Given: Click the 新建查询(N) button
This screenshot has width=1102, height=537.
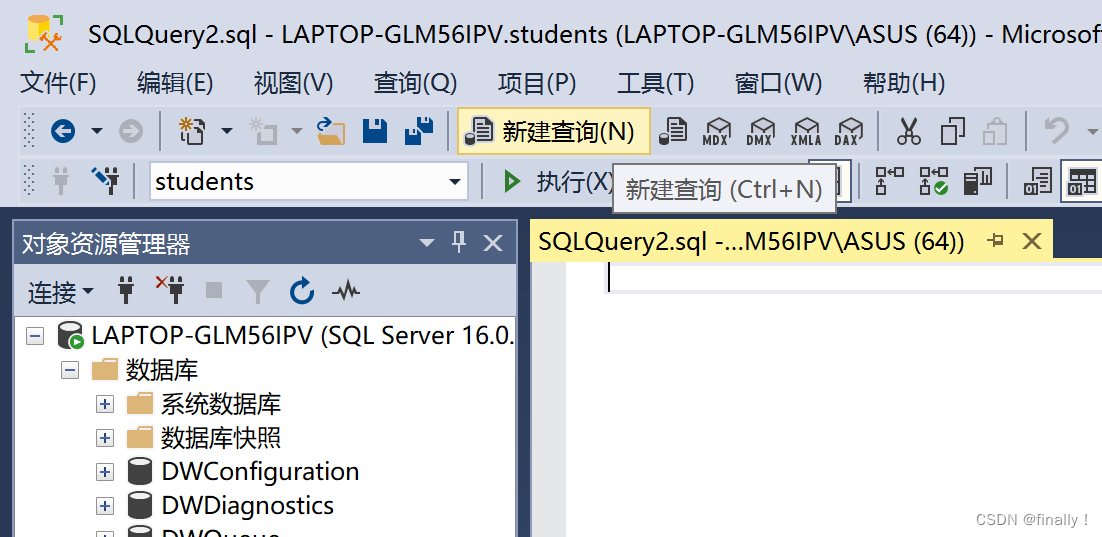Looking at the screenshot, I should pos(554,131).
